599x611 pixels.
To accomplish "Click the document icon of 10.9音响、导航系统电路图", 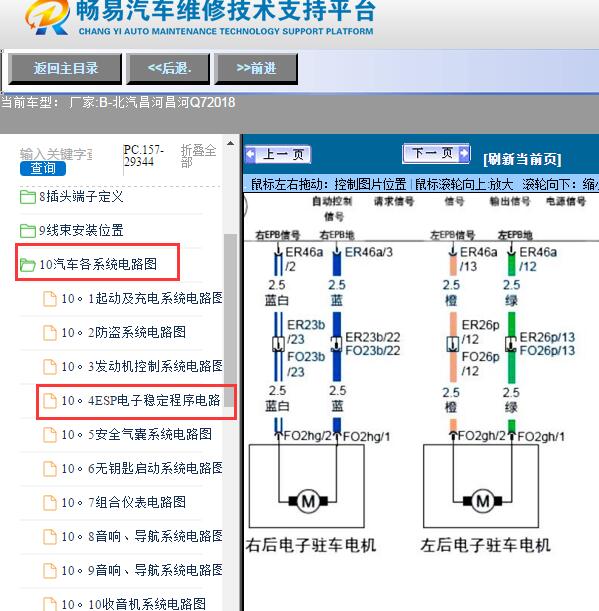I will pos(49,570).
